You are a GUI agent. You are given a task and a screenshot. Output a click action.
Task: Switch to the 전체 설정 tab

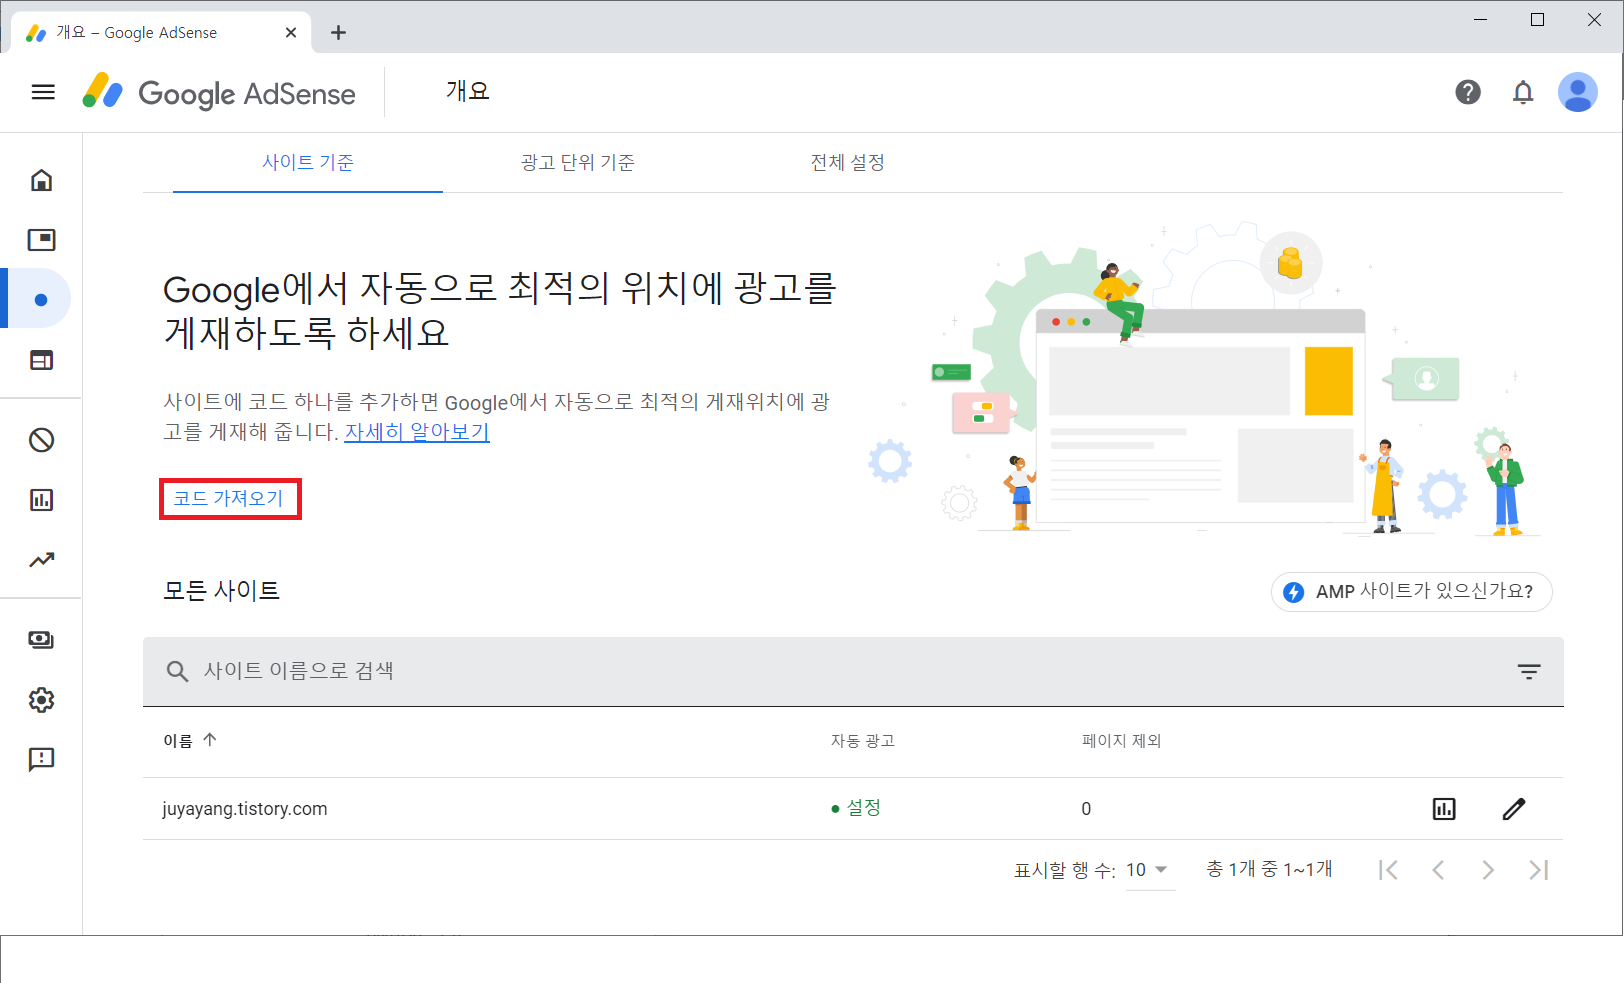tap(848, 162)
